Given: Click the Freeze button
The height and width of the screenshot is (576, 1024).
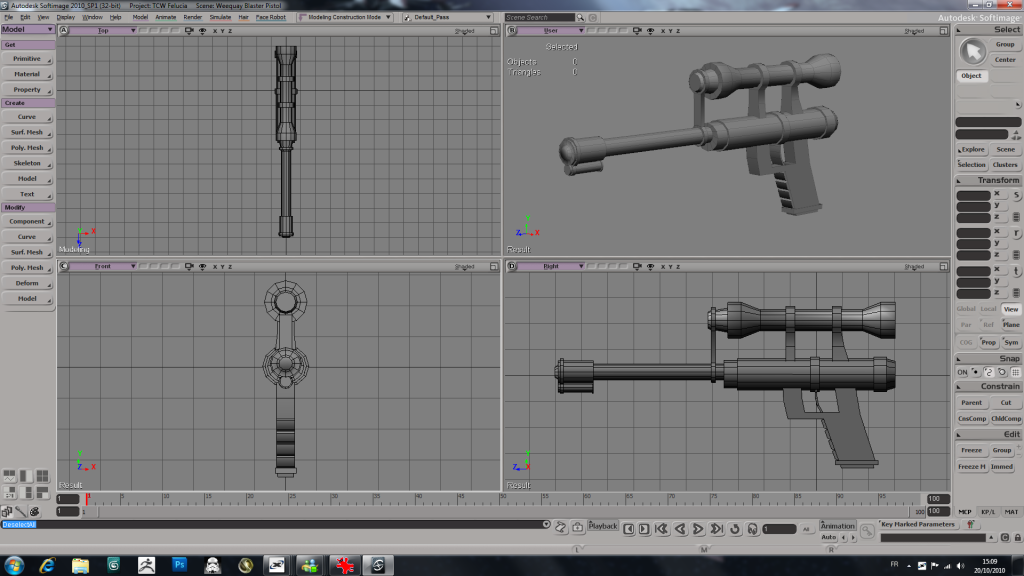Looking at the screenshot, I should [971, 451].
